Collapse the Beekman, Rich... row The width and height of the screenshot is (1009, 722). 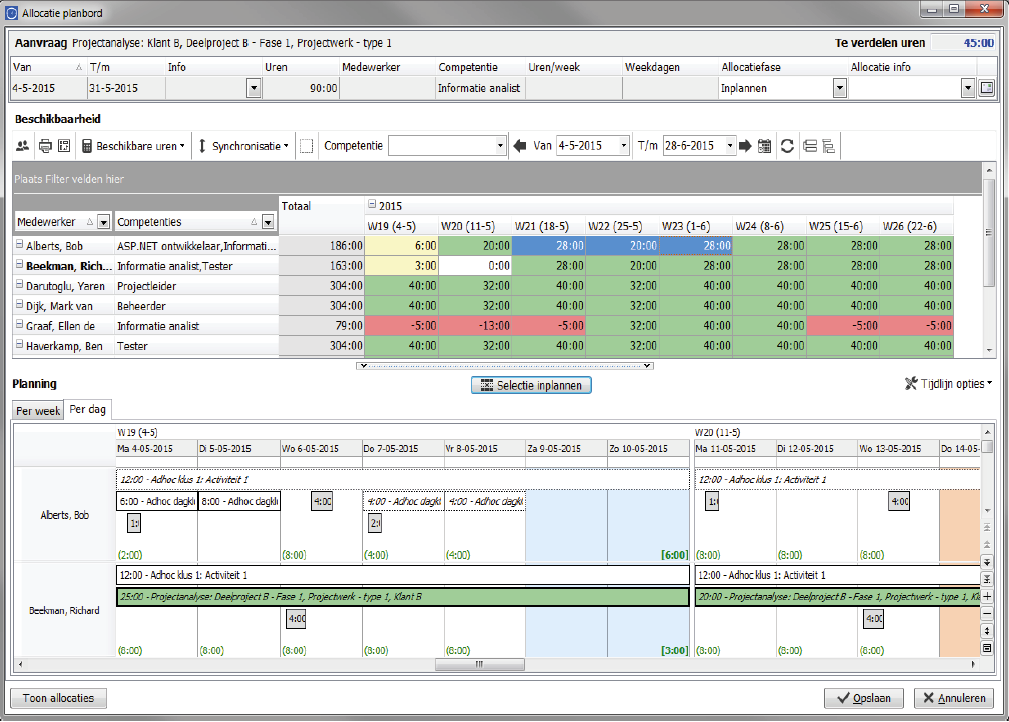click(x=19, y=264)
